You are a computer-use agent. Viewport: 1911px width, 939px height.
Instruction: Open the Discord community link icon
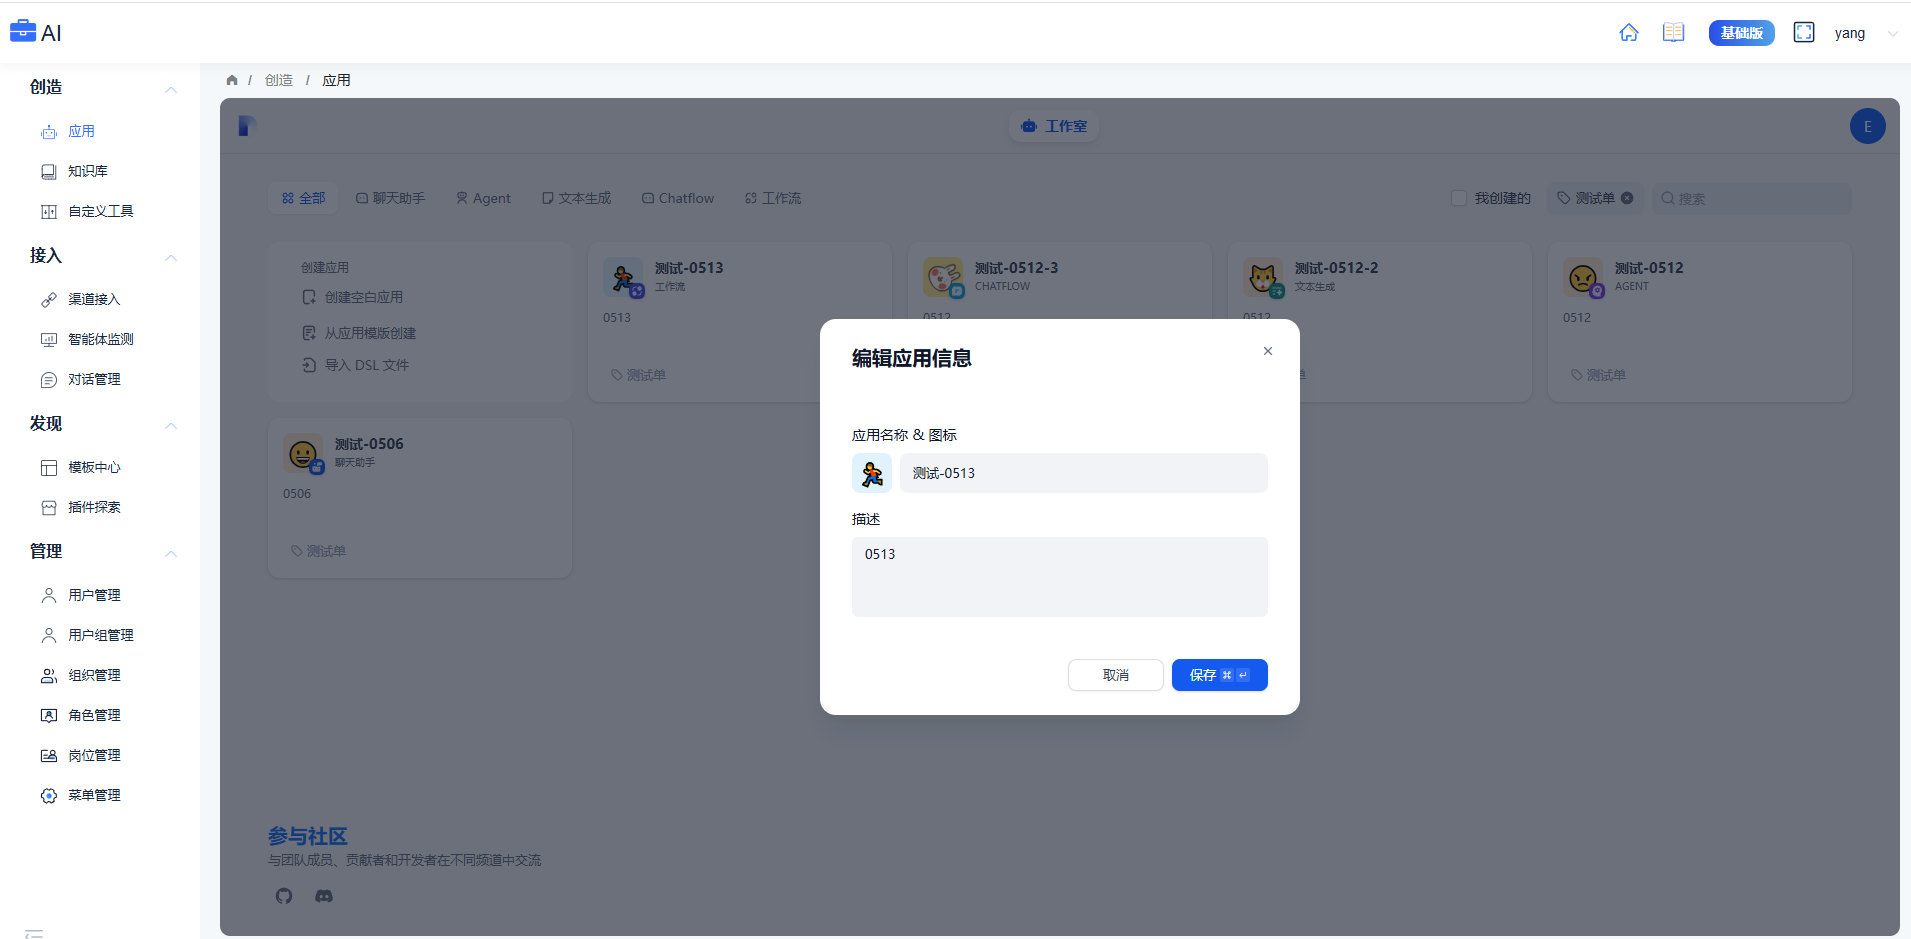pyautogui.click(x=324, y=896)
